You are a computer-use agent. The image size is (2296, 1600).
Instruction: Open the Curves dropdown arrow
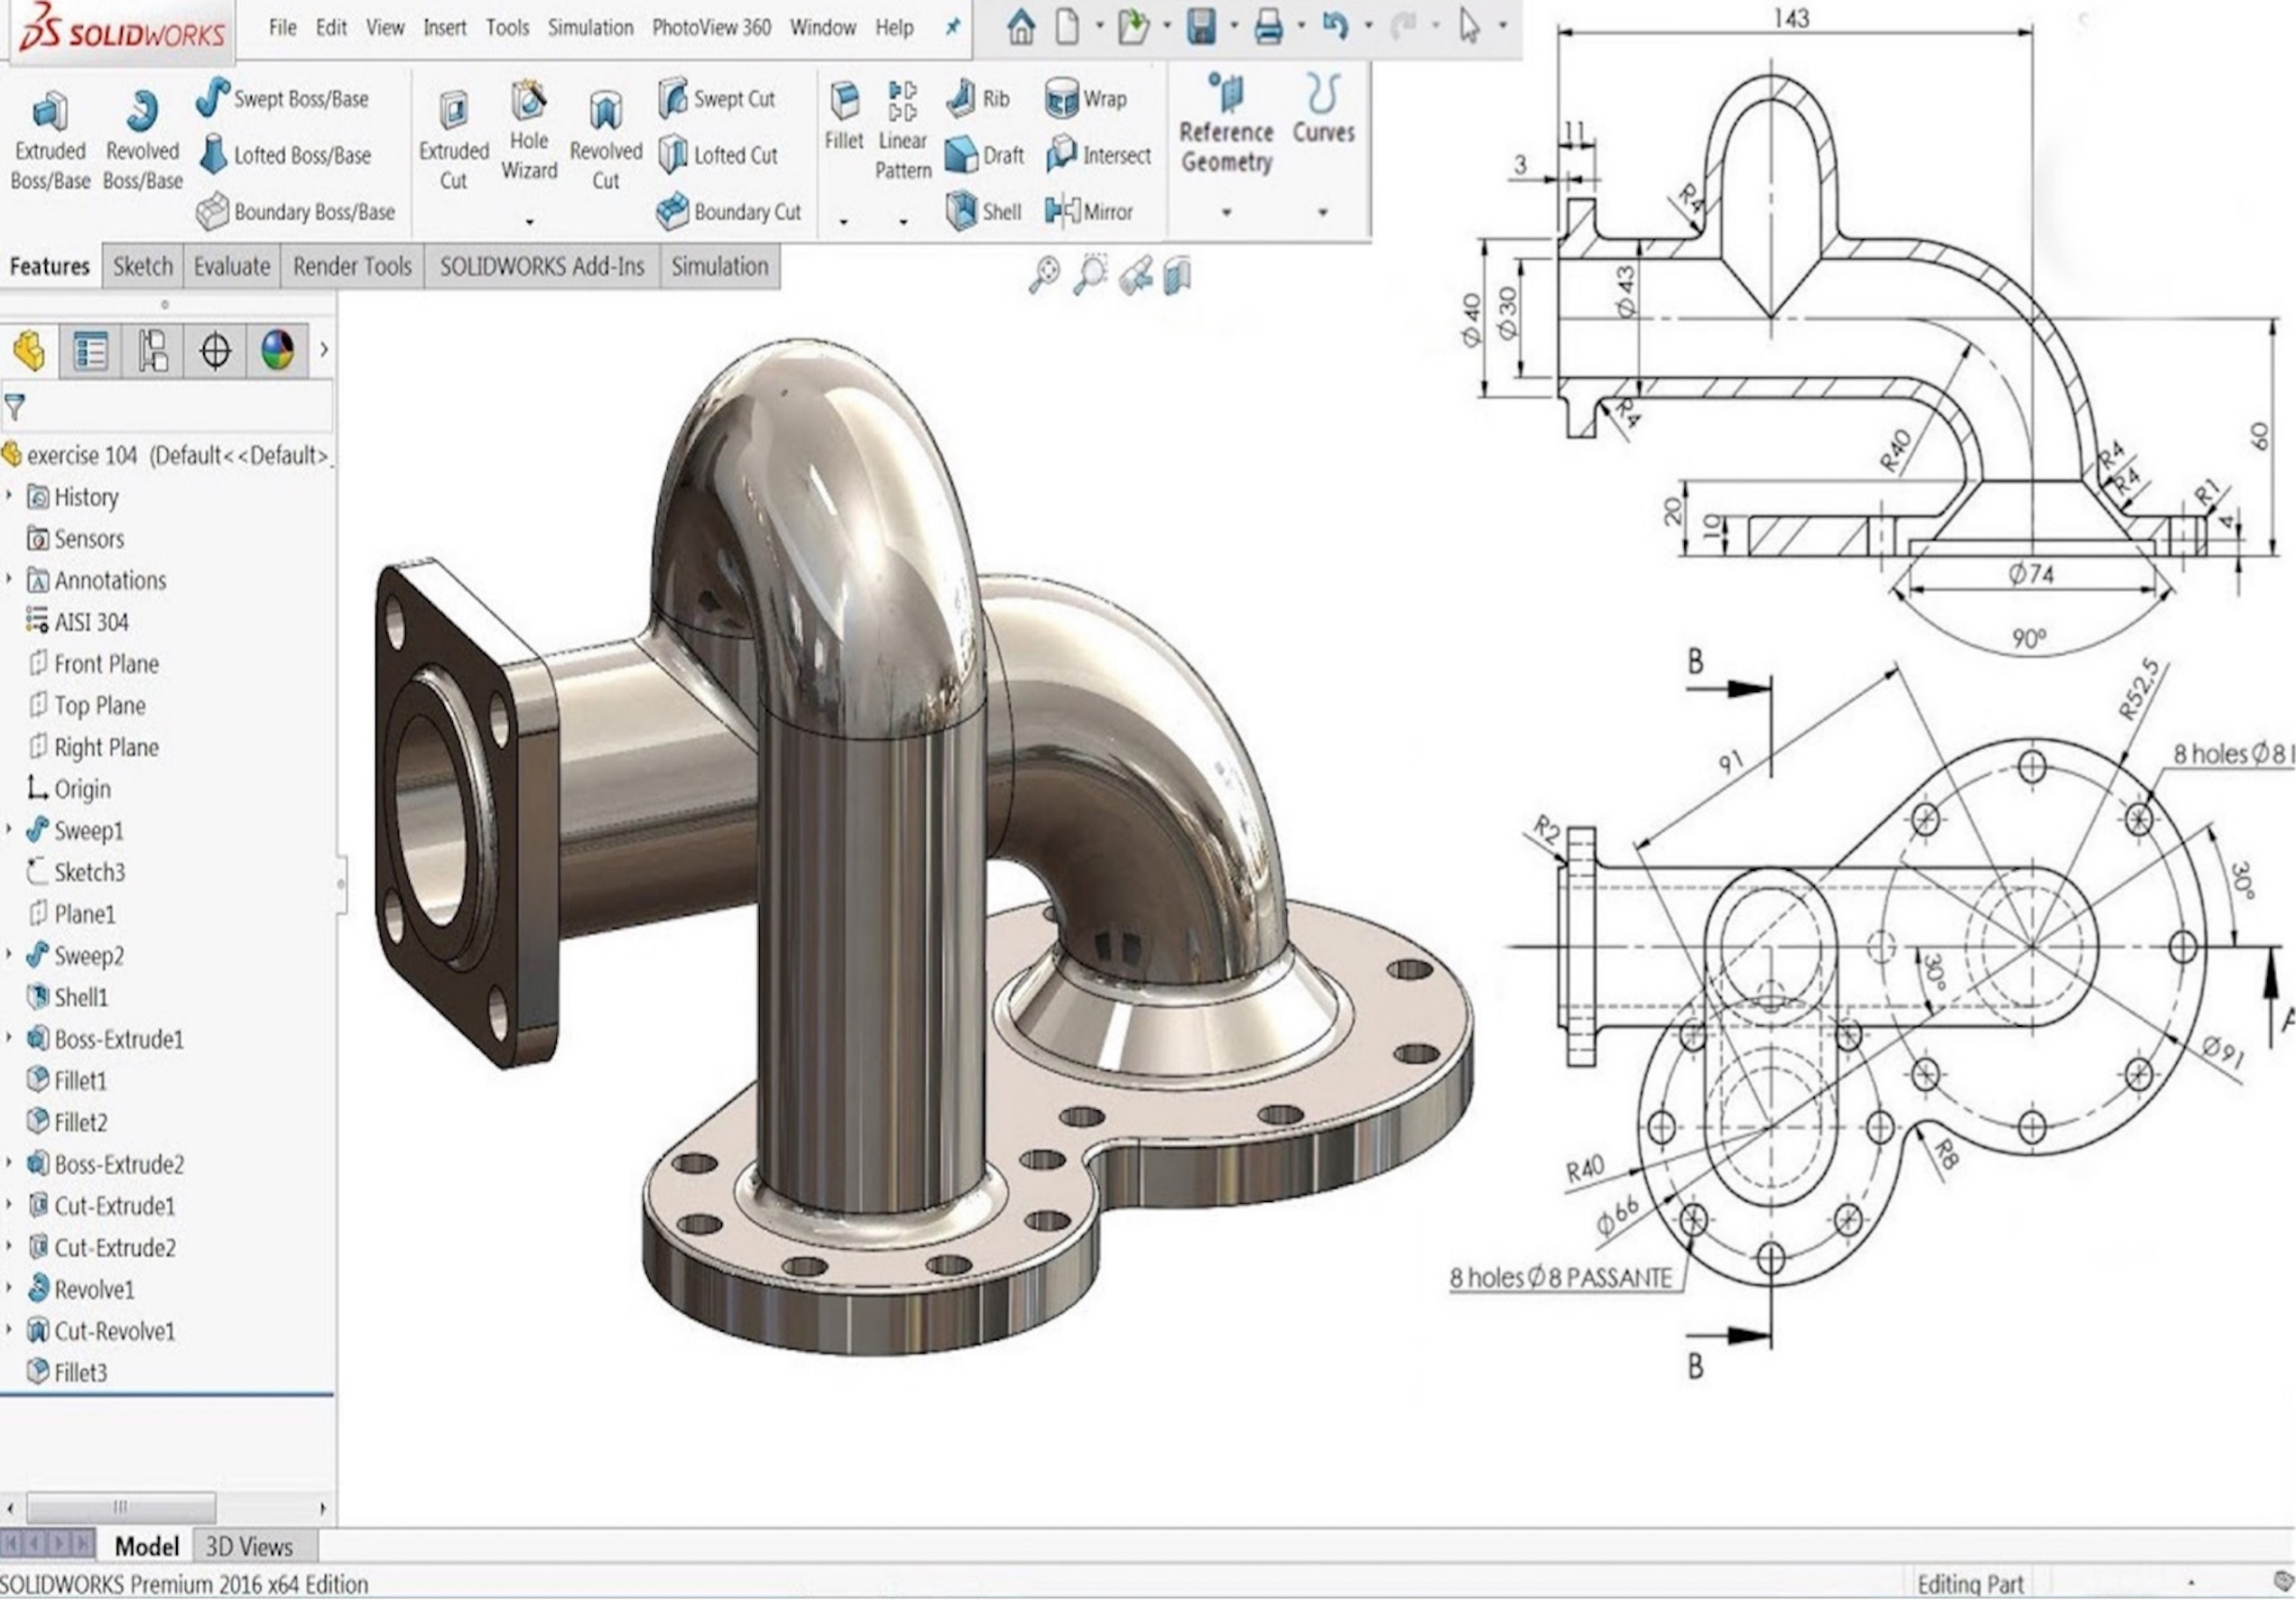[x=1322, y=212]
